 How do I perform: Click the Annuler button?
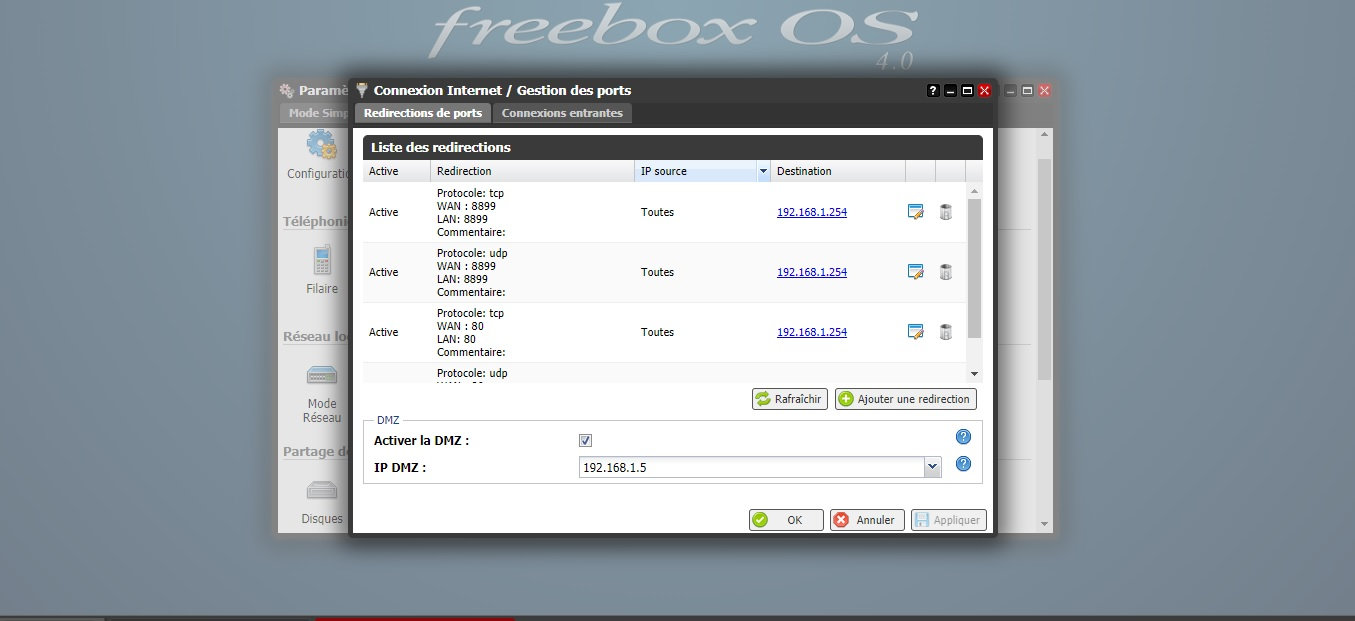[867, 520]
